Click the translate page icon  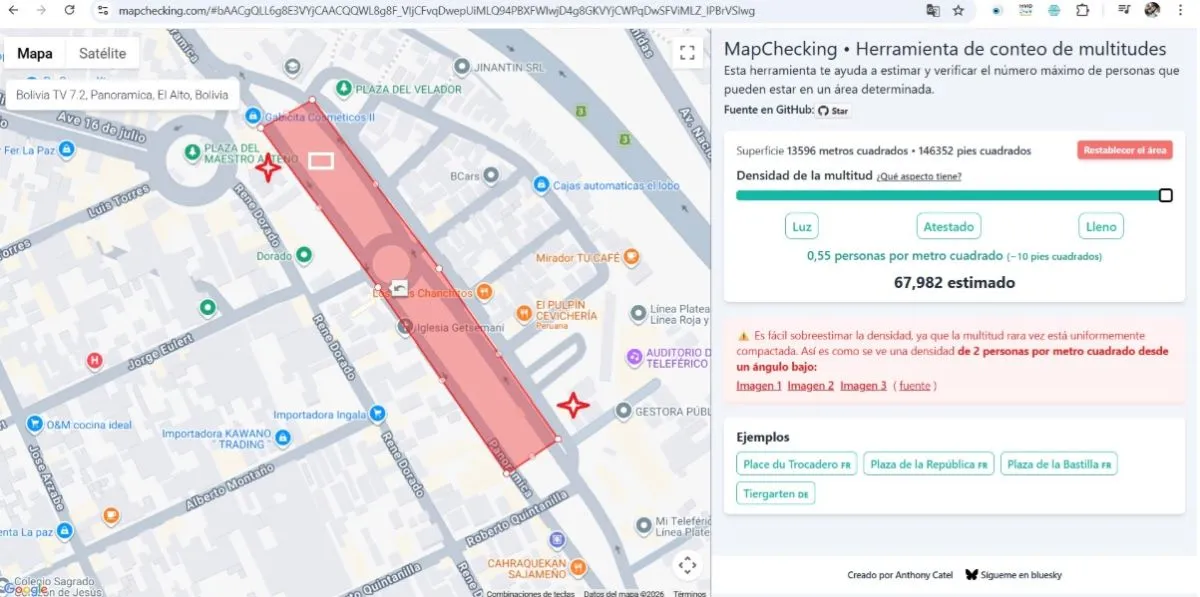[x=932, y=10]
